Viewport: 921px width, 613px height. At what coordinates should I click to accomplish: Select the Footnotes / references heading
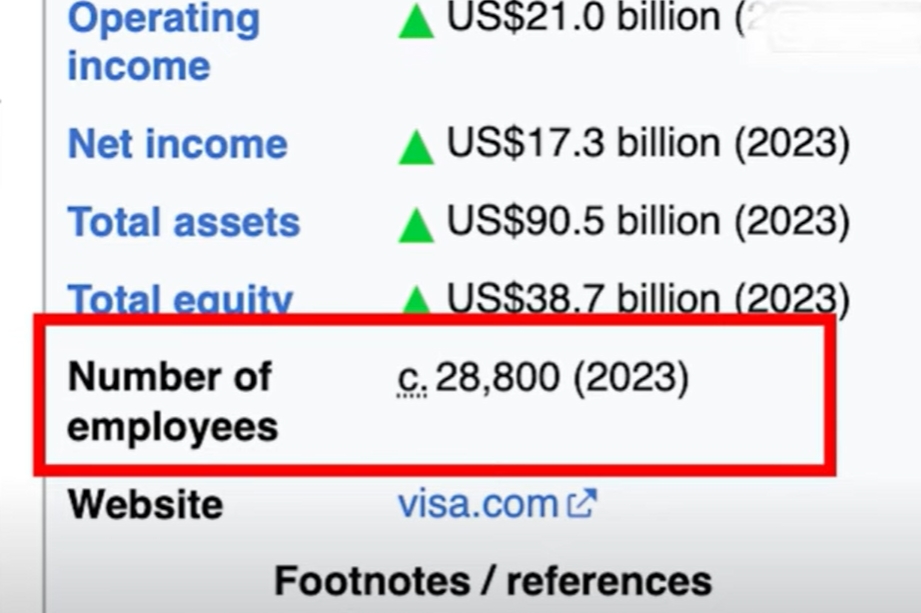click(493, 581)
